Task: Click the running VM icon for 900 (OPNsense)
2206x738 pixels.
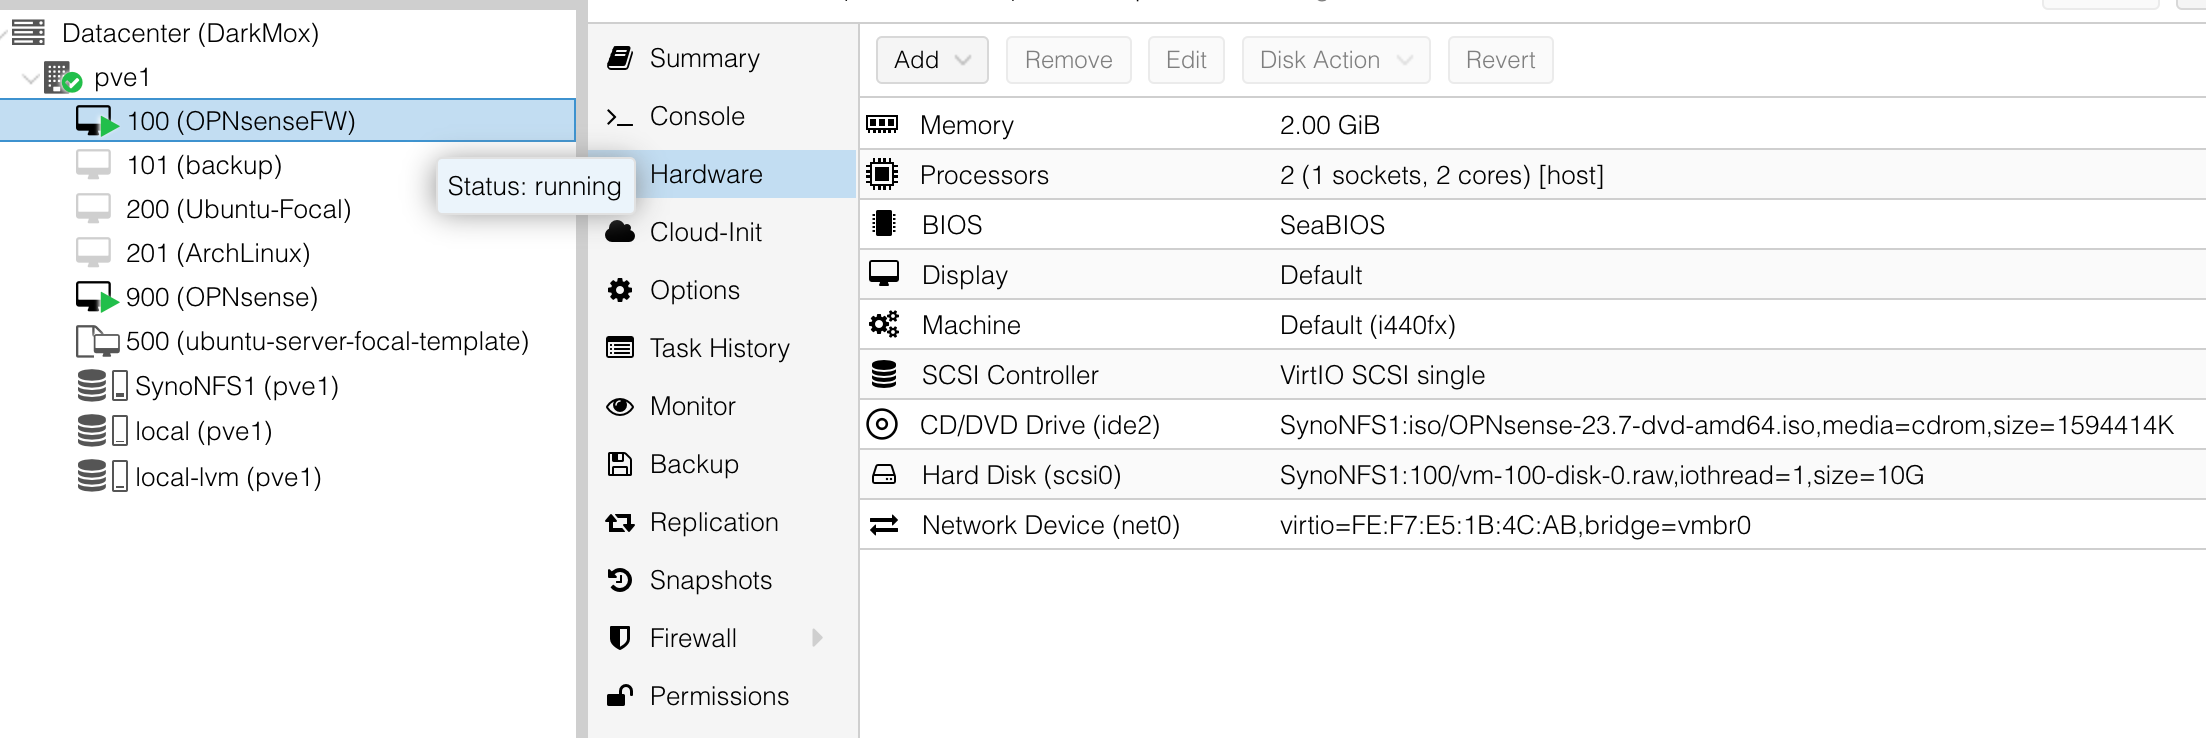Action: 97,297
